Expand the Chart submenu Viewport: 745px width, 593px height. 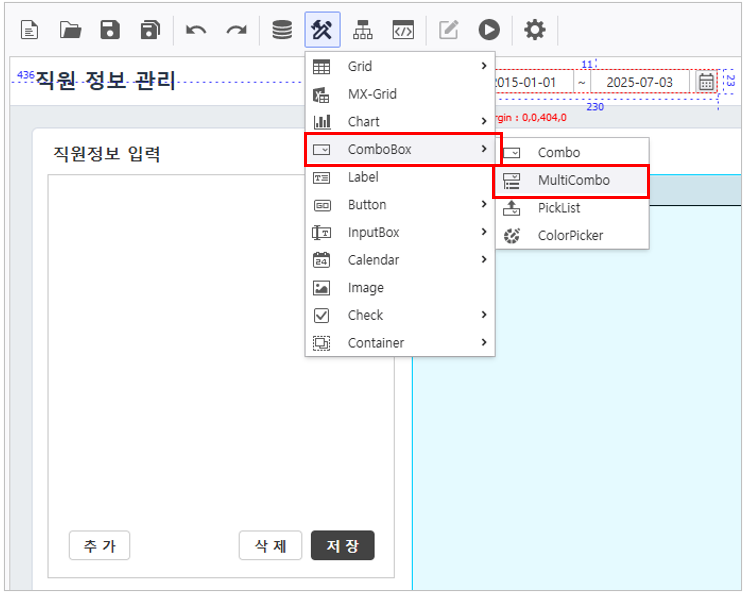point(400,122)
